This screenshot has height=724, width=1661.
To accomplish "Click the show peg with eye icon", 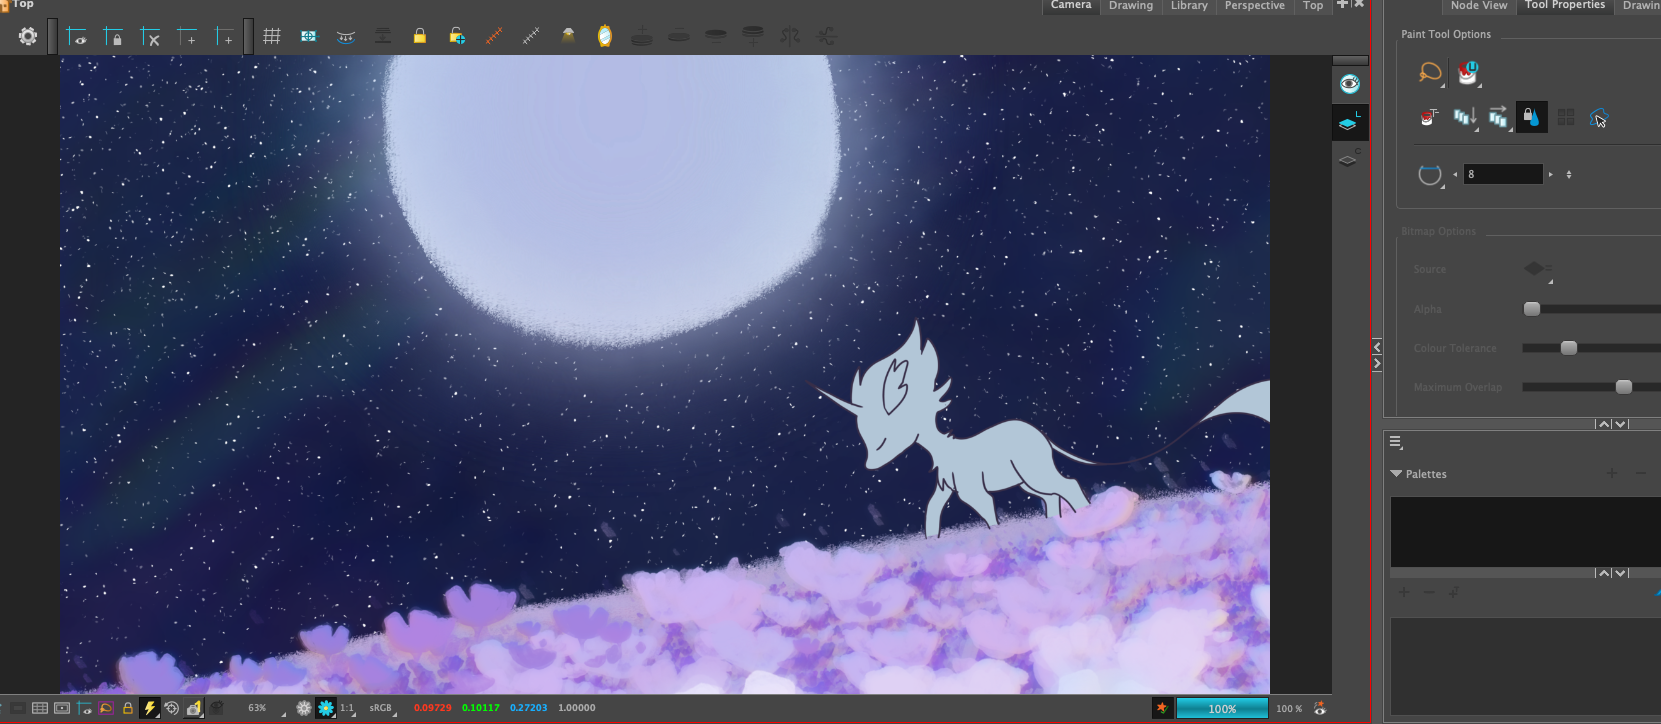I will tap(76, 37).
